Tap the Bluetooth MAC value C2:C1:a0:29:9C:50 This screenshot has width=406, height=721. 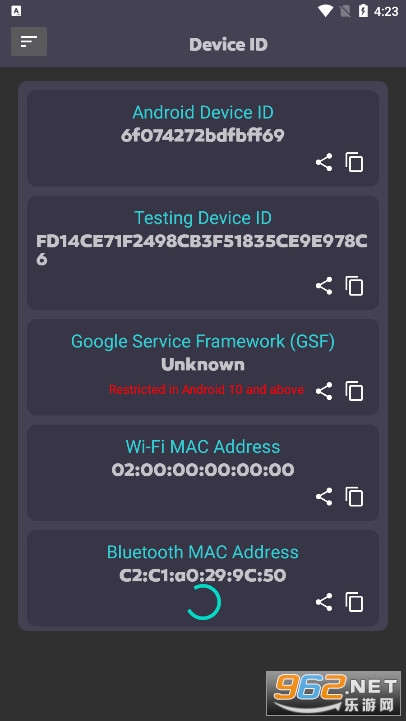[203, 575]
